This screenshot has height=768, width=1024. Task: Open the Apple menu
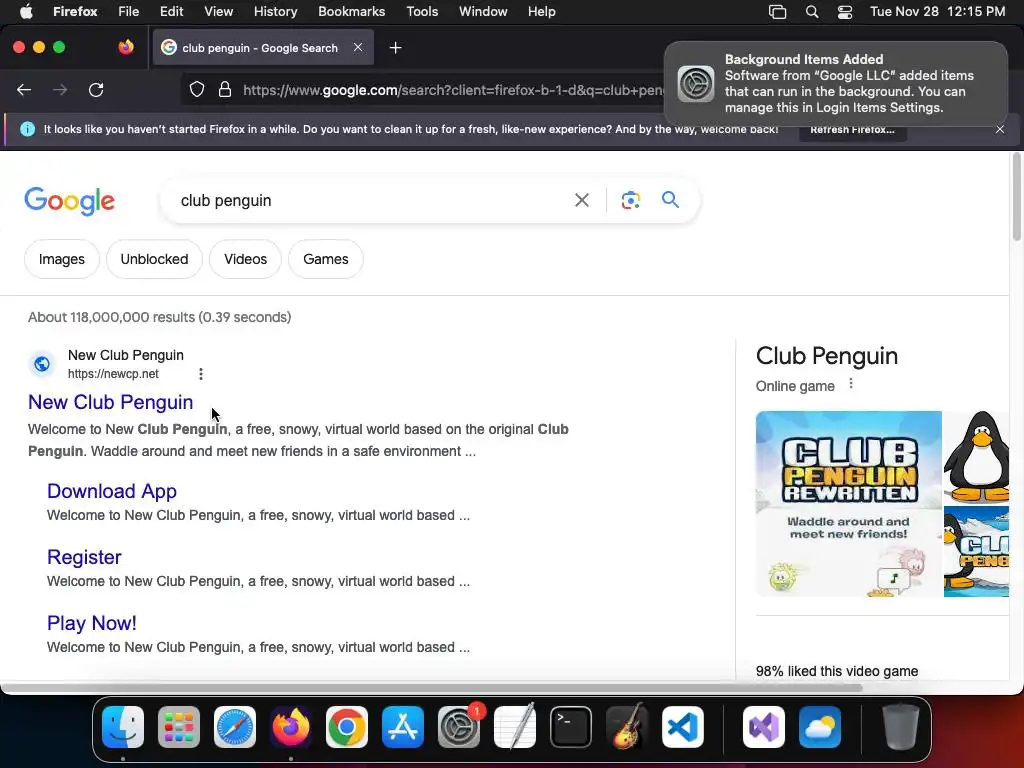click(x=26, y=11)
